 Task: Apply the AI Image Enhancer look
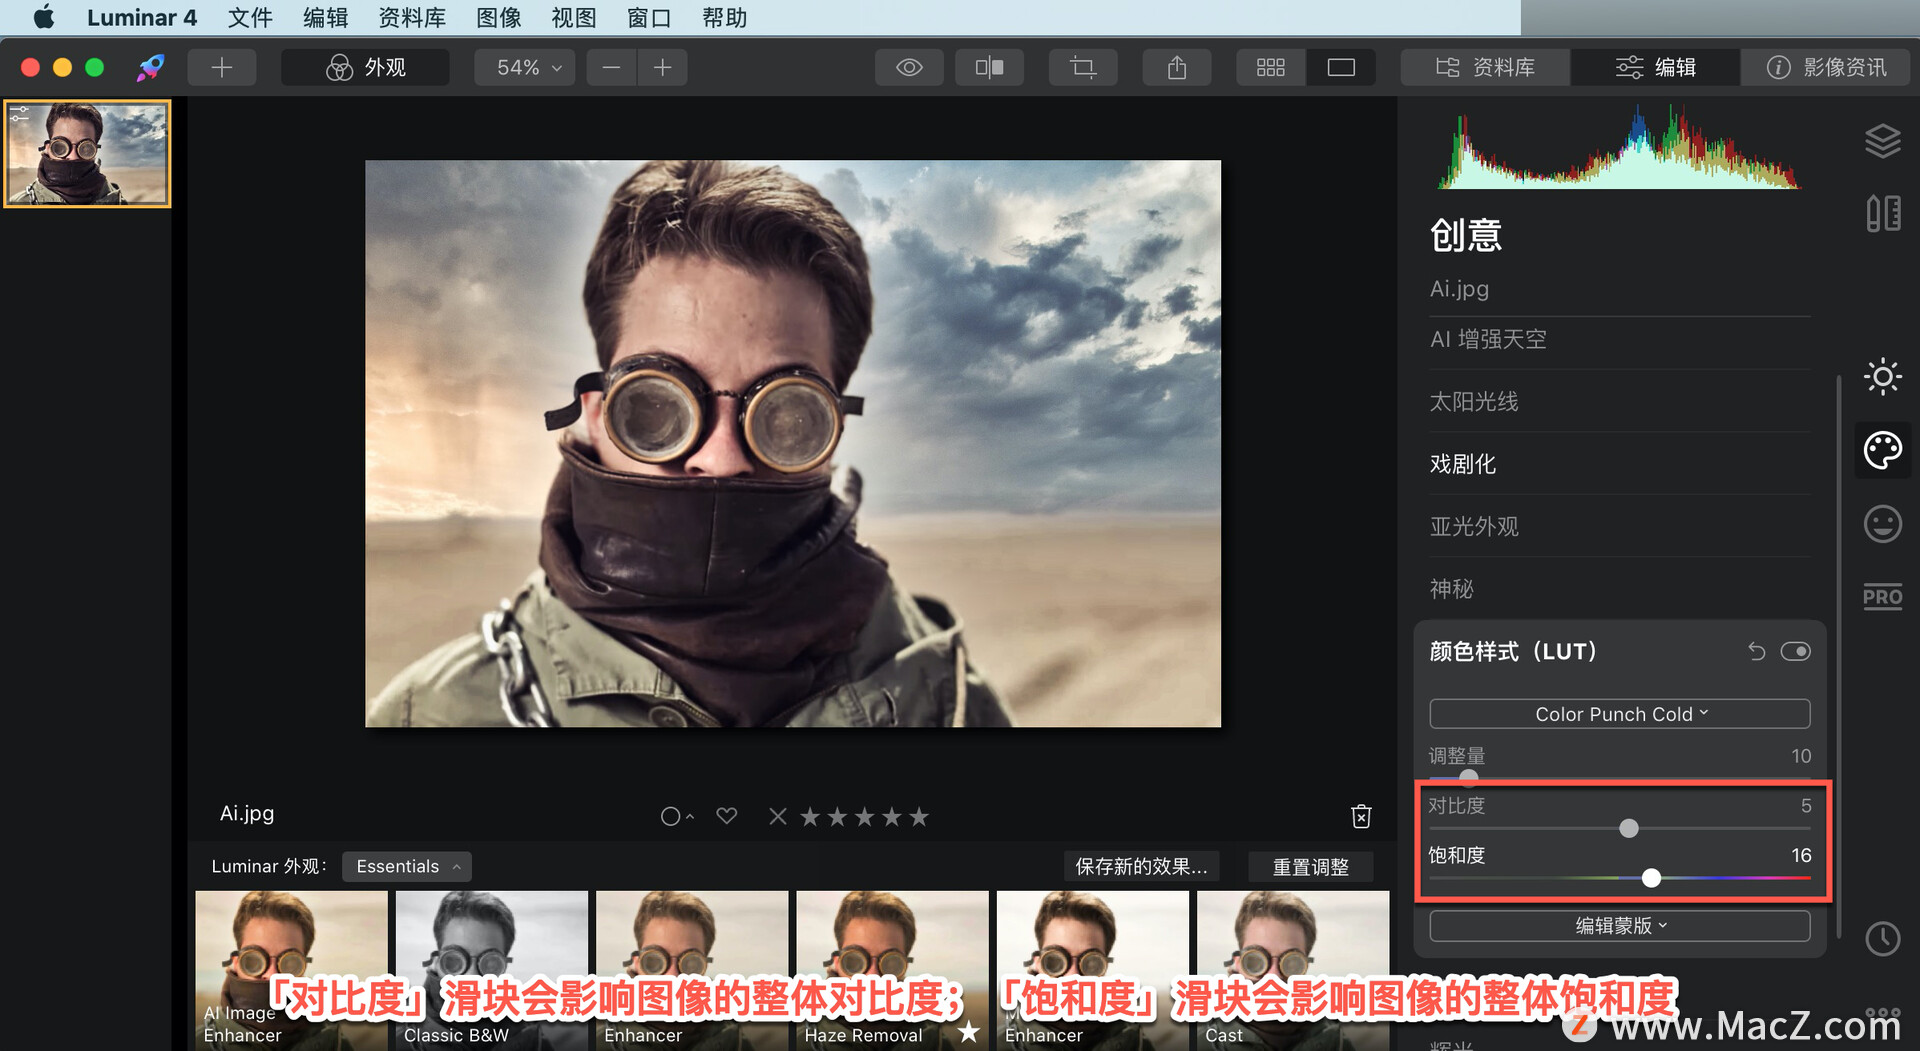tap(291, 970)
